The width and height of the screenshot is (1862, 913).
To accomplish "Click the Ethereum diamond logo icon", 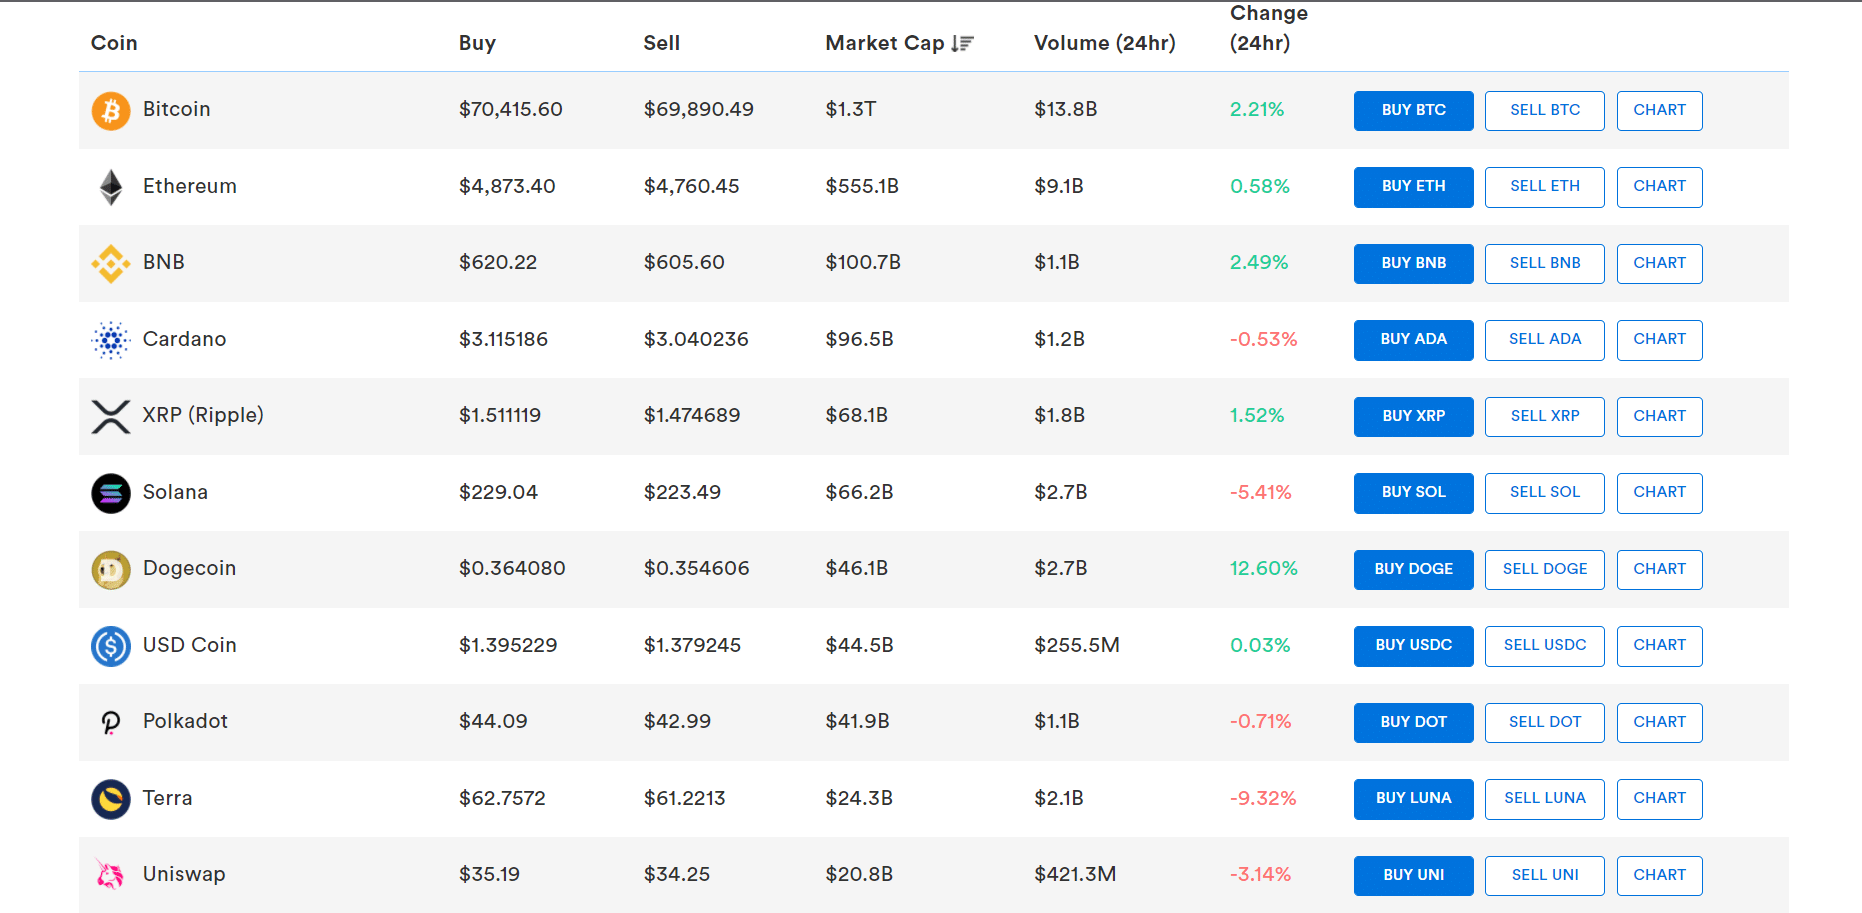I will coord(111,187).
